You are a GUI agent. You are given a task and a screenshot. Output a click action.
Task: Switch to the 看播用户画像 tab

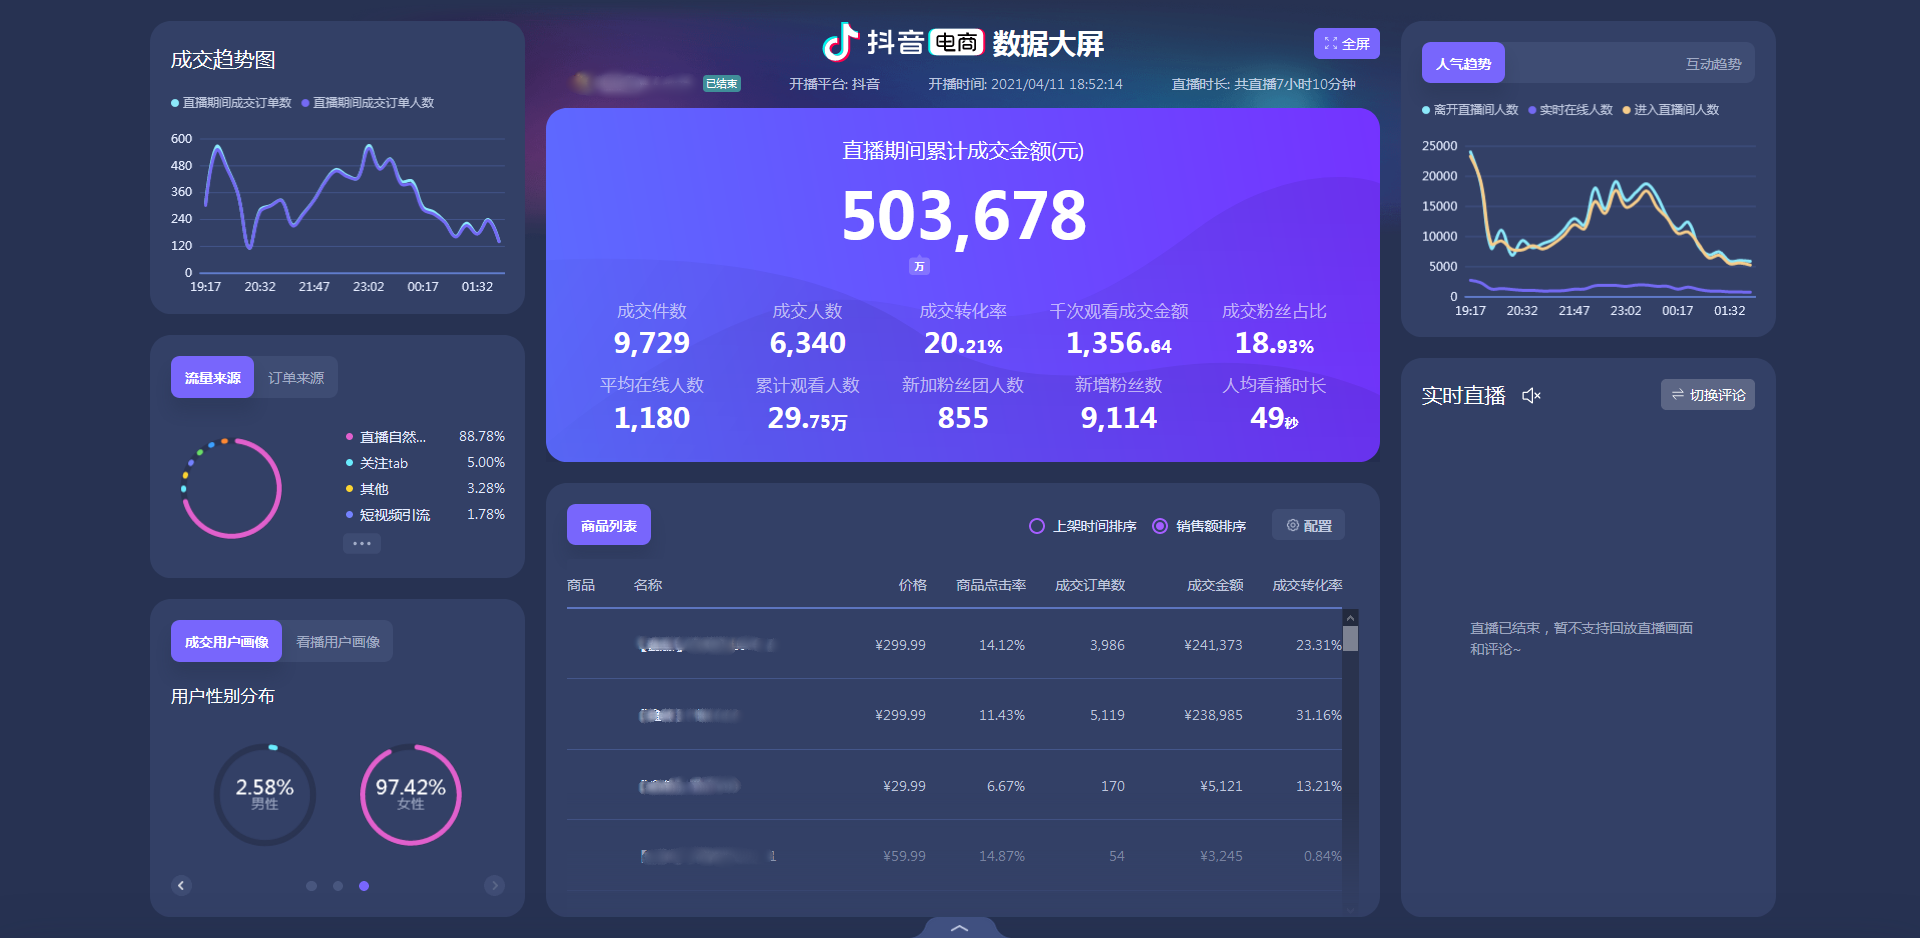click(337, 641)
